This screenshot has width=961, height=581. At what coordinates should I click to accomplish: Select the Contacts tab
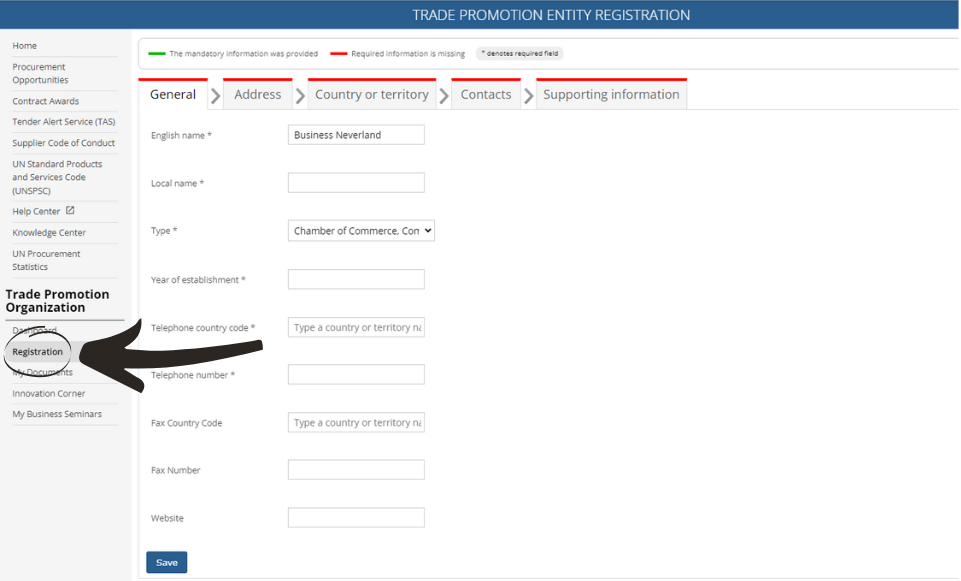[486, 94]
